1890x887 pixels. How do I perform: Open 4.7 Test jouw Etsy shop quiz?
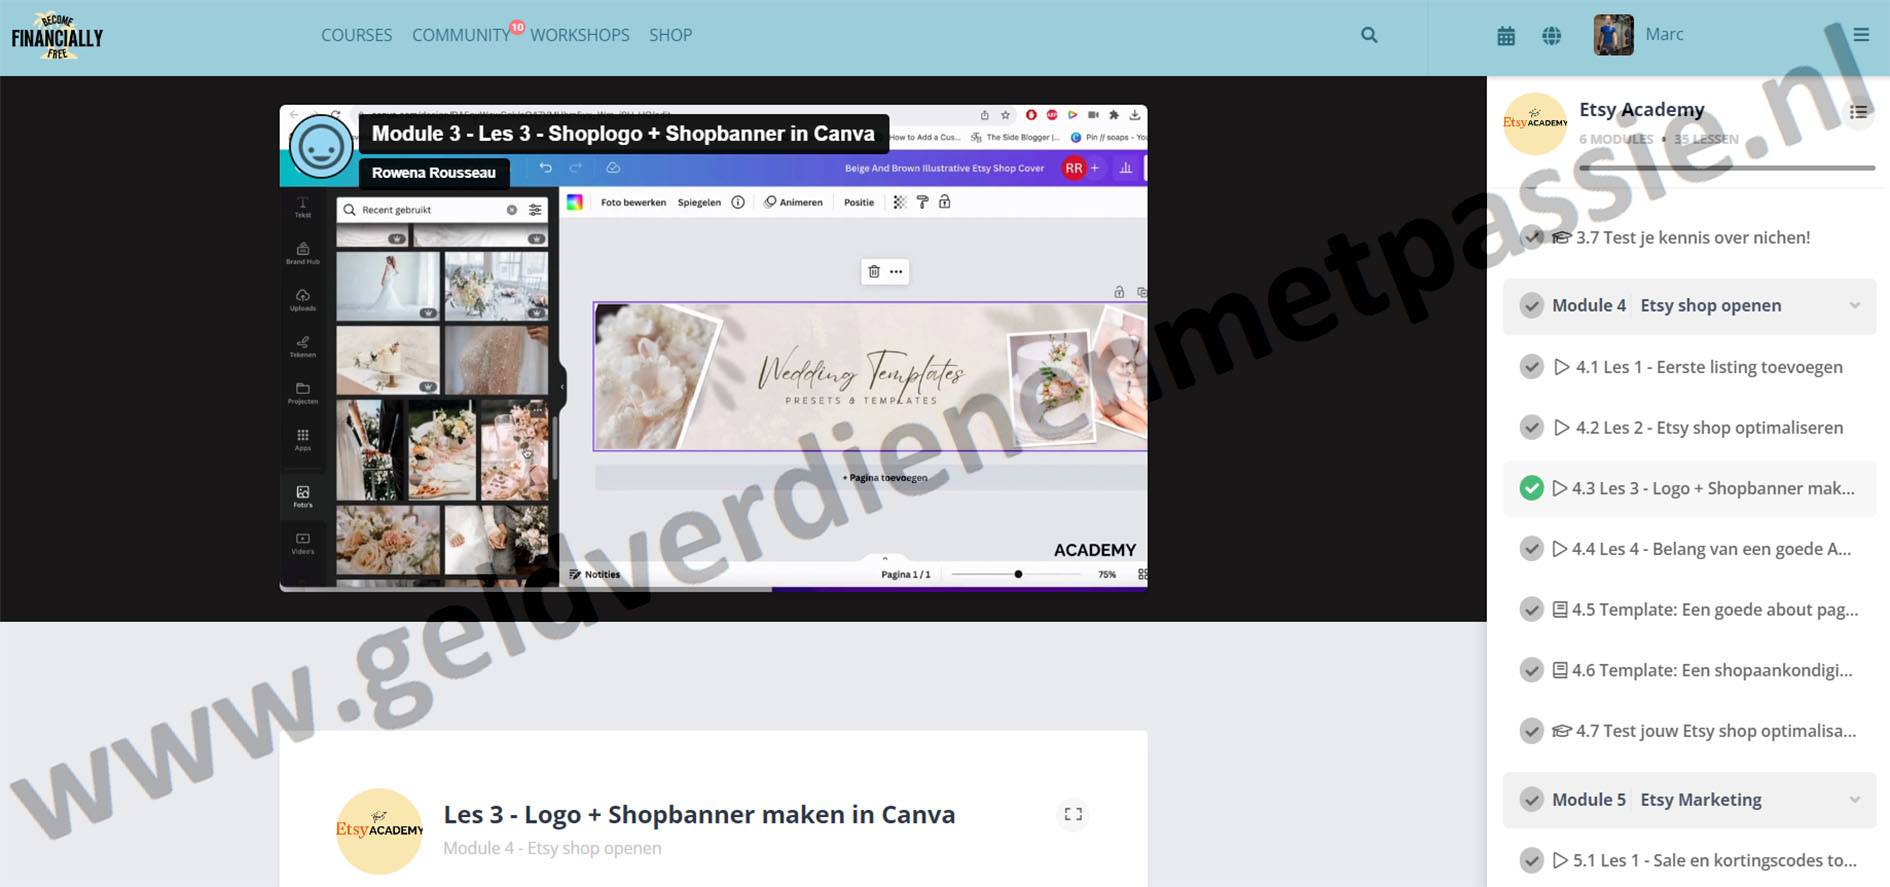tap(1714, 731)
